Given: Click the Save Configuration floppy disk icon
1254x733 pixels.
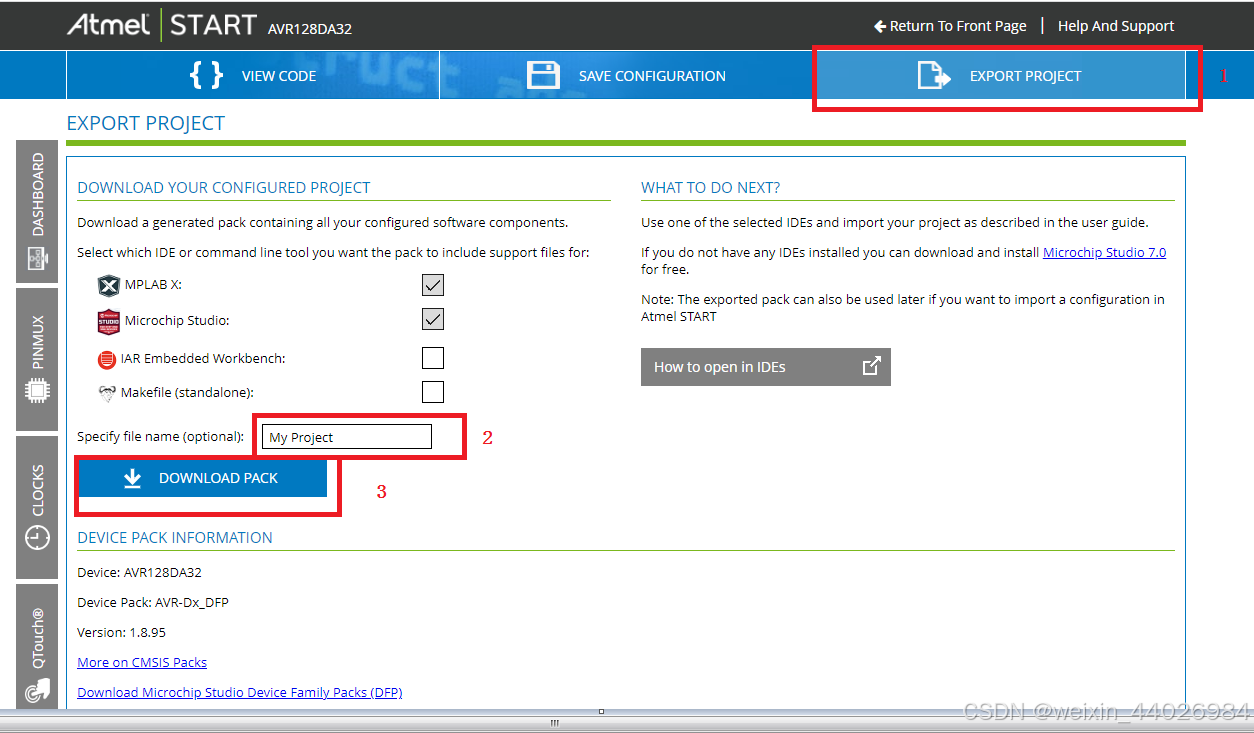Looking at the screenshot, I should click(x=544, y=75).
